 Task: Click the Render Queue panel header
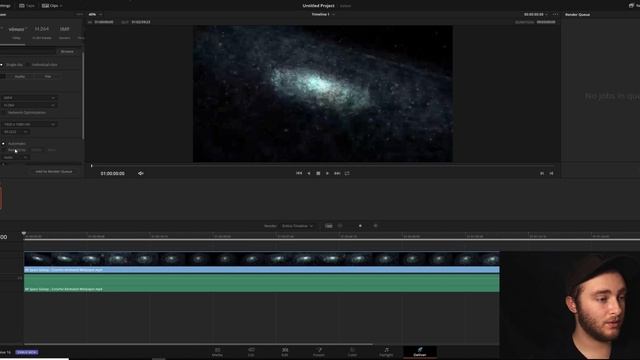click(x=578, y=15)
